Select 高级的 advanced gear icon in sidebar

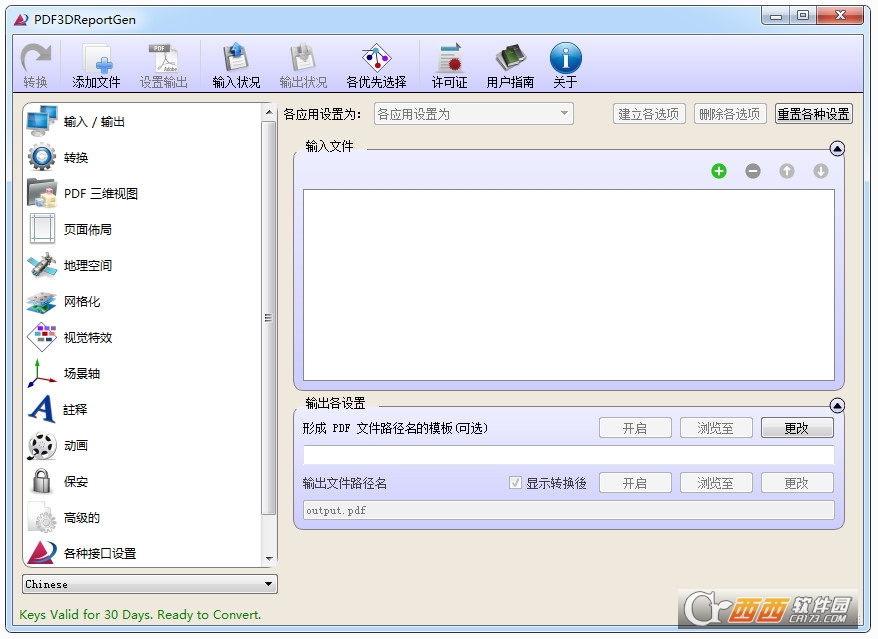42,517
